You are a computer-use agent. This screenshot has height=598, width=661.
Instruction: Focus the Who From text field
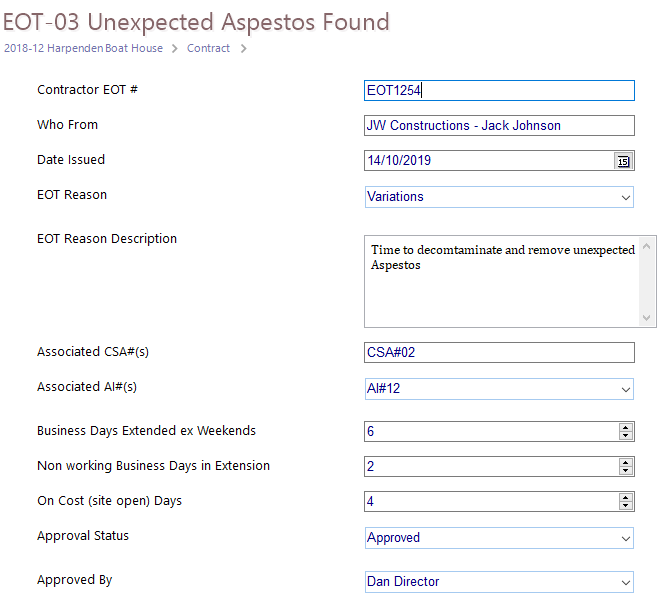tap(499, 126)
